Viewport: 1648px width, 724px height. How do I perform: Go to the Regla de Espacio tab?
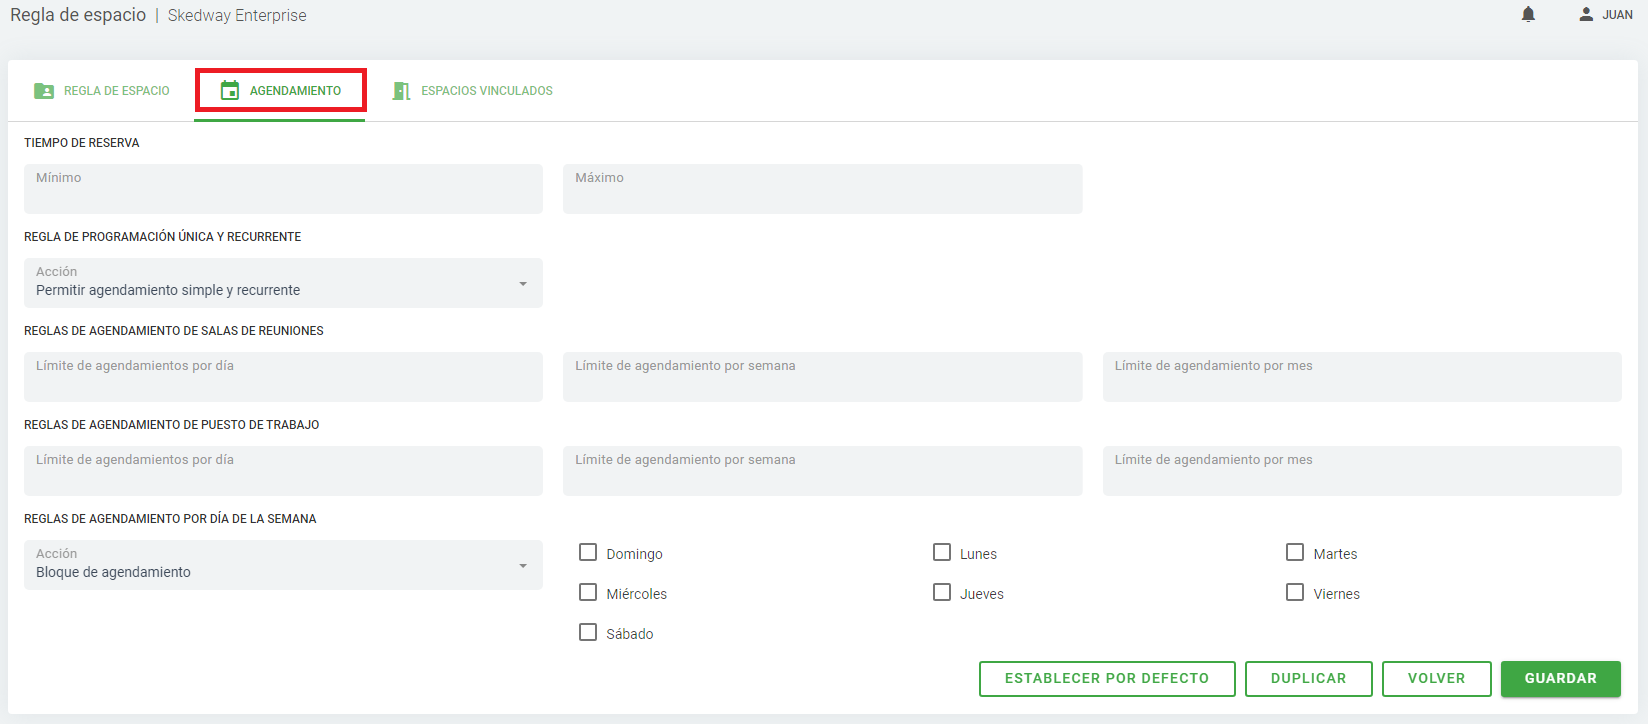click(116, 91)
